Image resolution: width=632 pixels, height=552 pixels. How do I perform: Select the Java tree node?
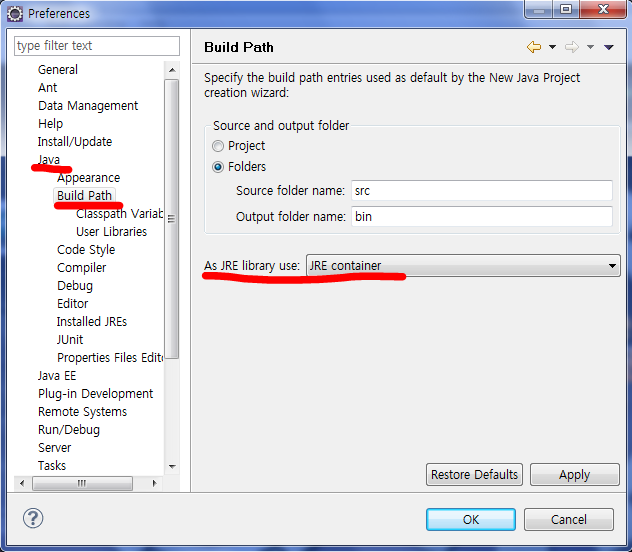[x=49, y=160]
